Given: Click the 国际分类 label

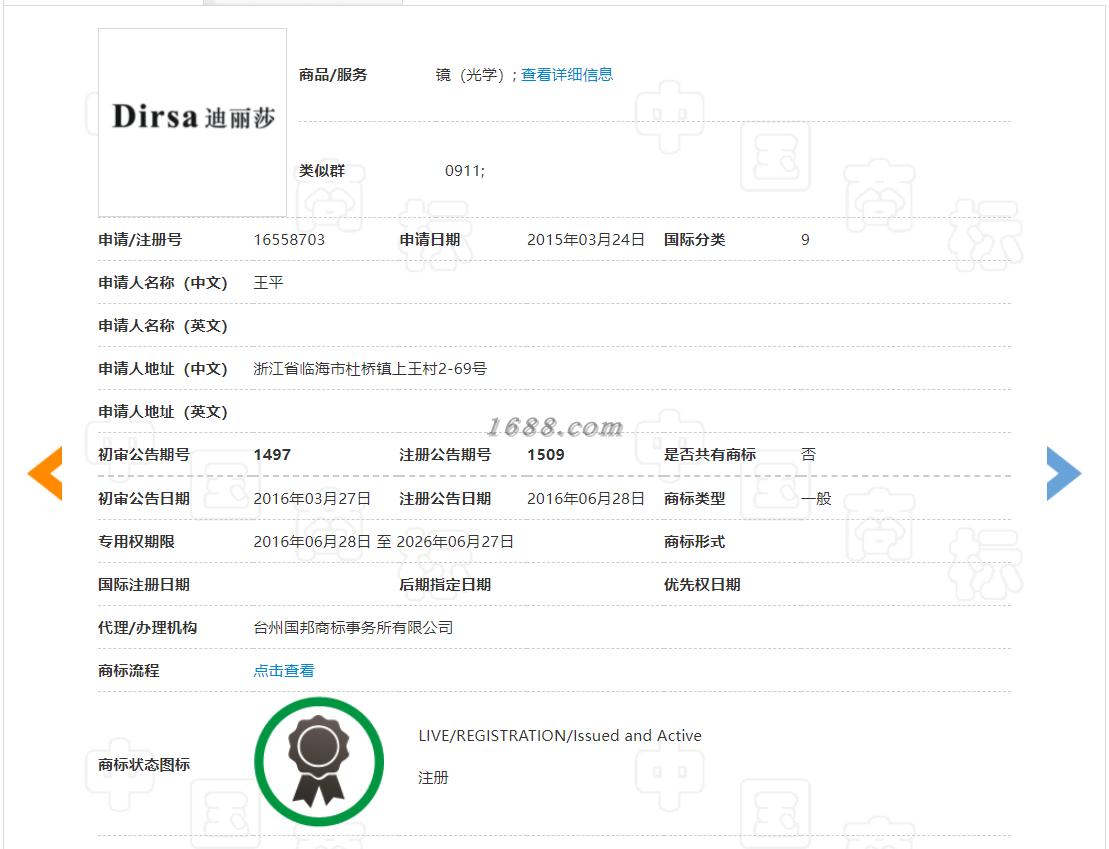Looking at the screenshot, I should click(694, 240).
